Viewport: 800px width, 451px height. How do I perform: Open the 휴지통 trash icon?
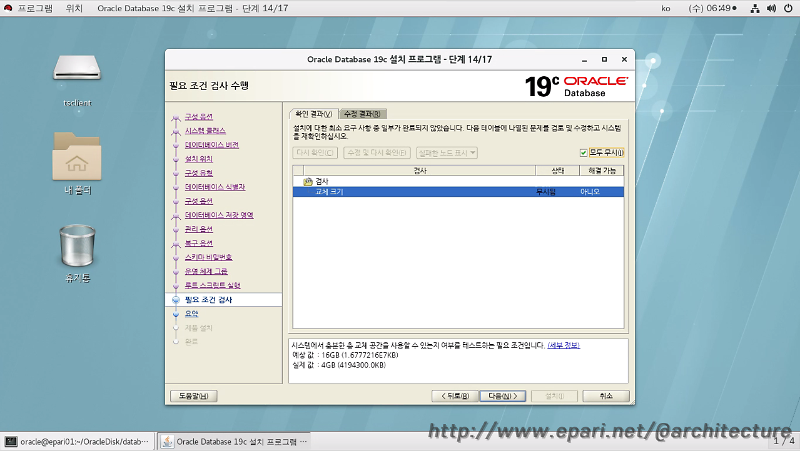point(77,245)
